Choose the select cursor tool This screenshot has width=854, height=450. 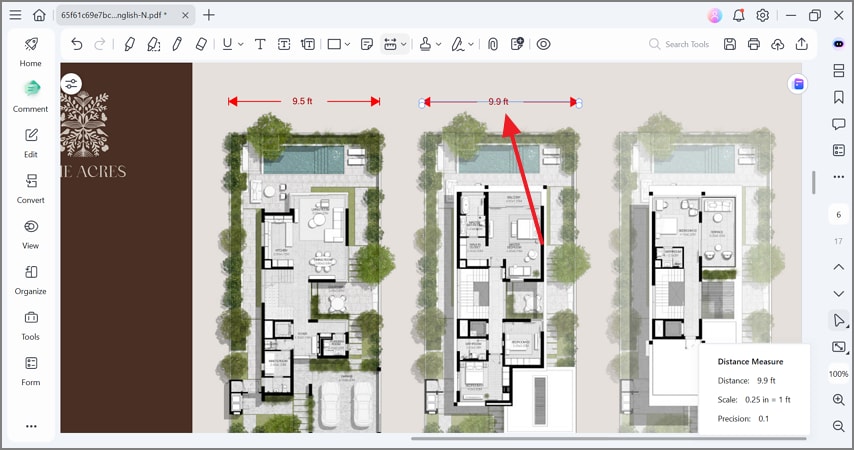839,320
